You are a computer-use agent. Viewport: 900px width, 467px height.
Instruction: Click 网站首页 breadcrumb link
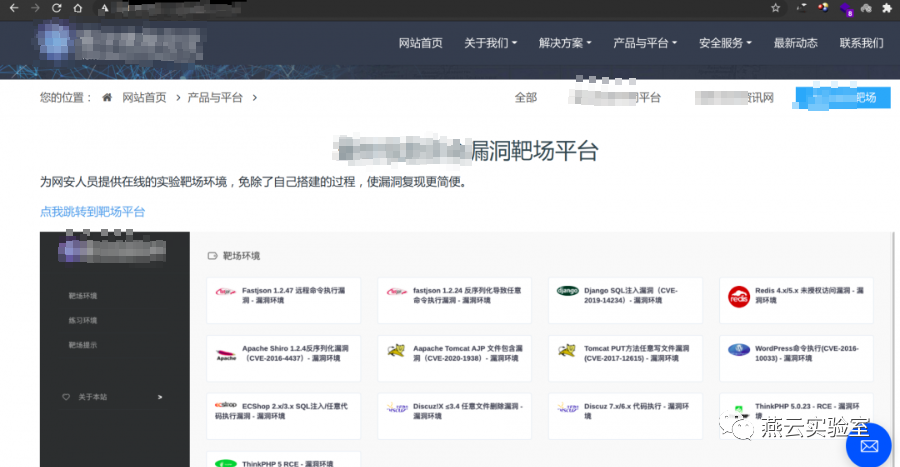(x=144, y=98)
